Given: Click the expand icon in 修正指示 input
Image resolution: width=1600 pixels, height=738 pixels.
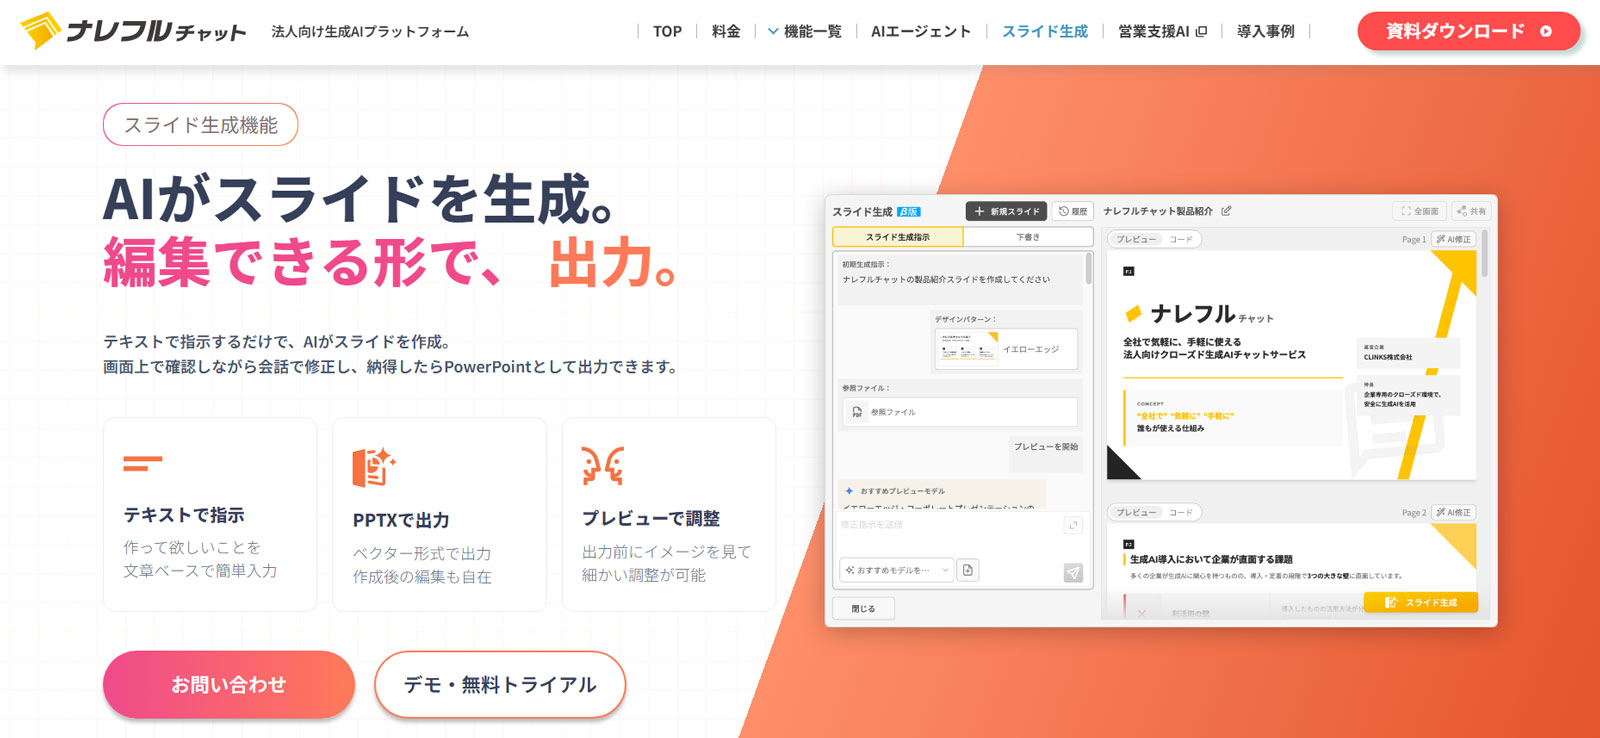Looking at the screenshot, I should pos(1073,525).
